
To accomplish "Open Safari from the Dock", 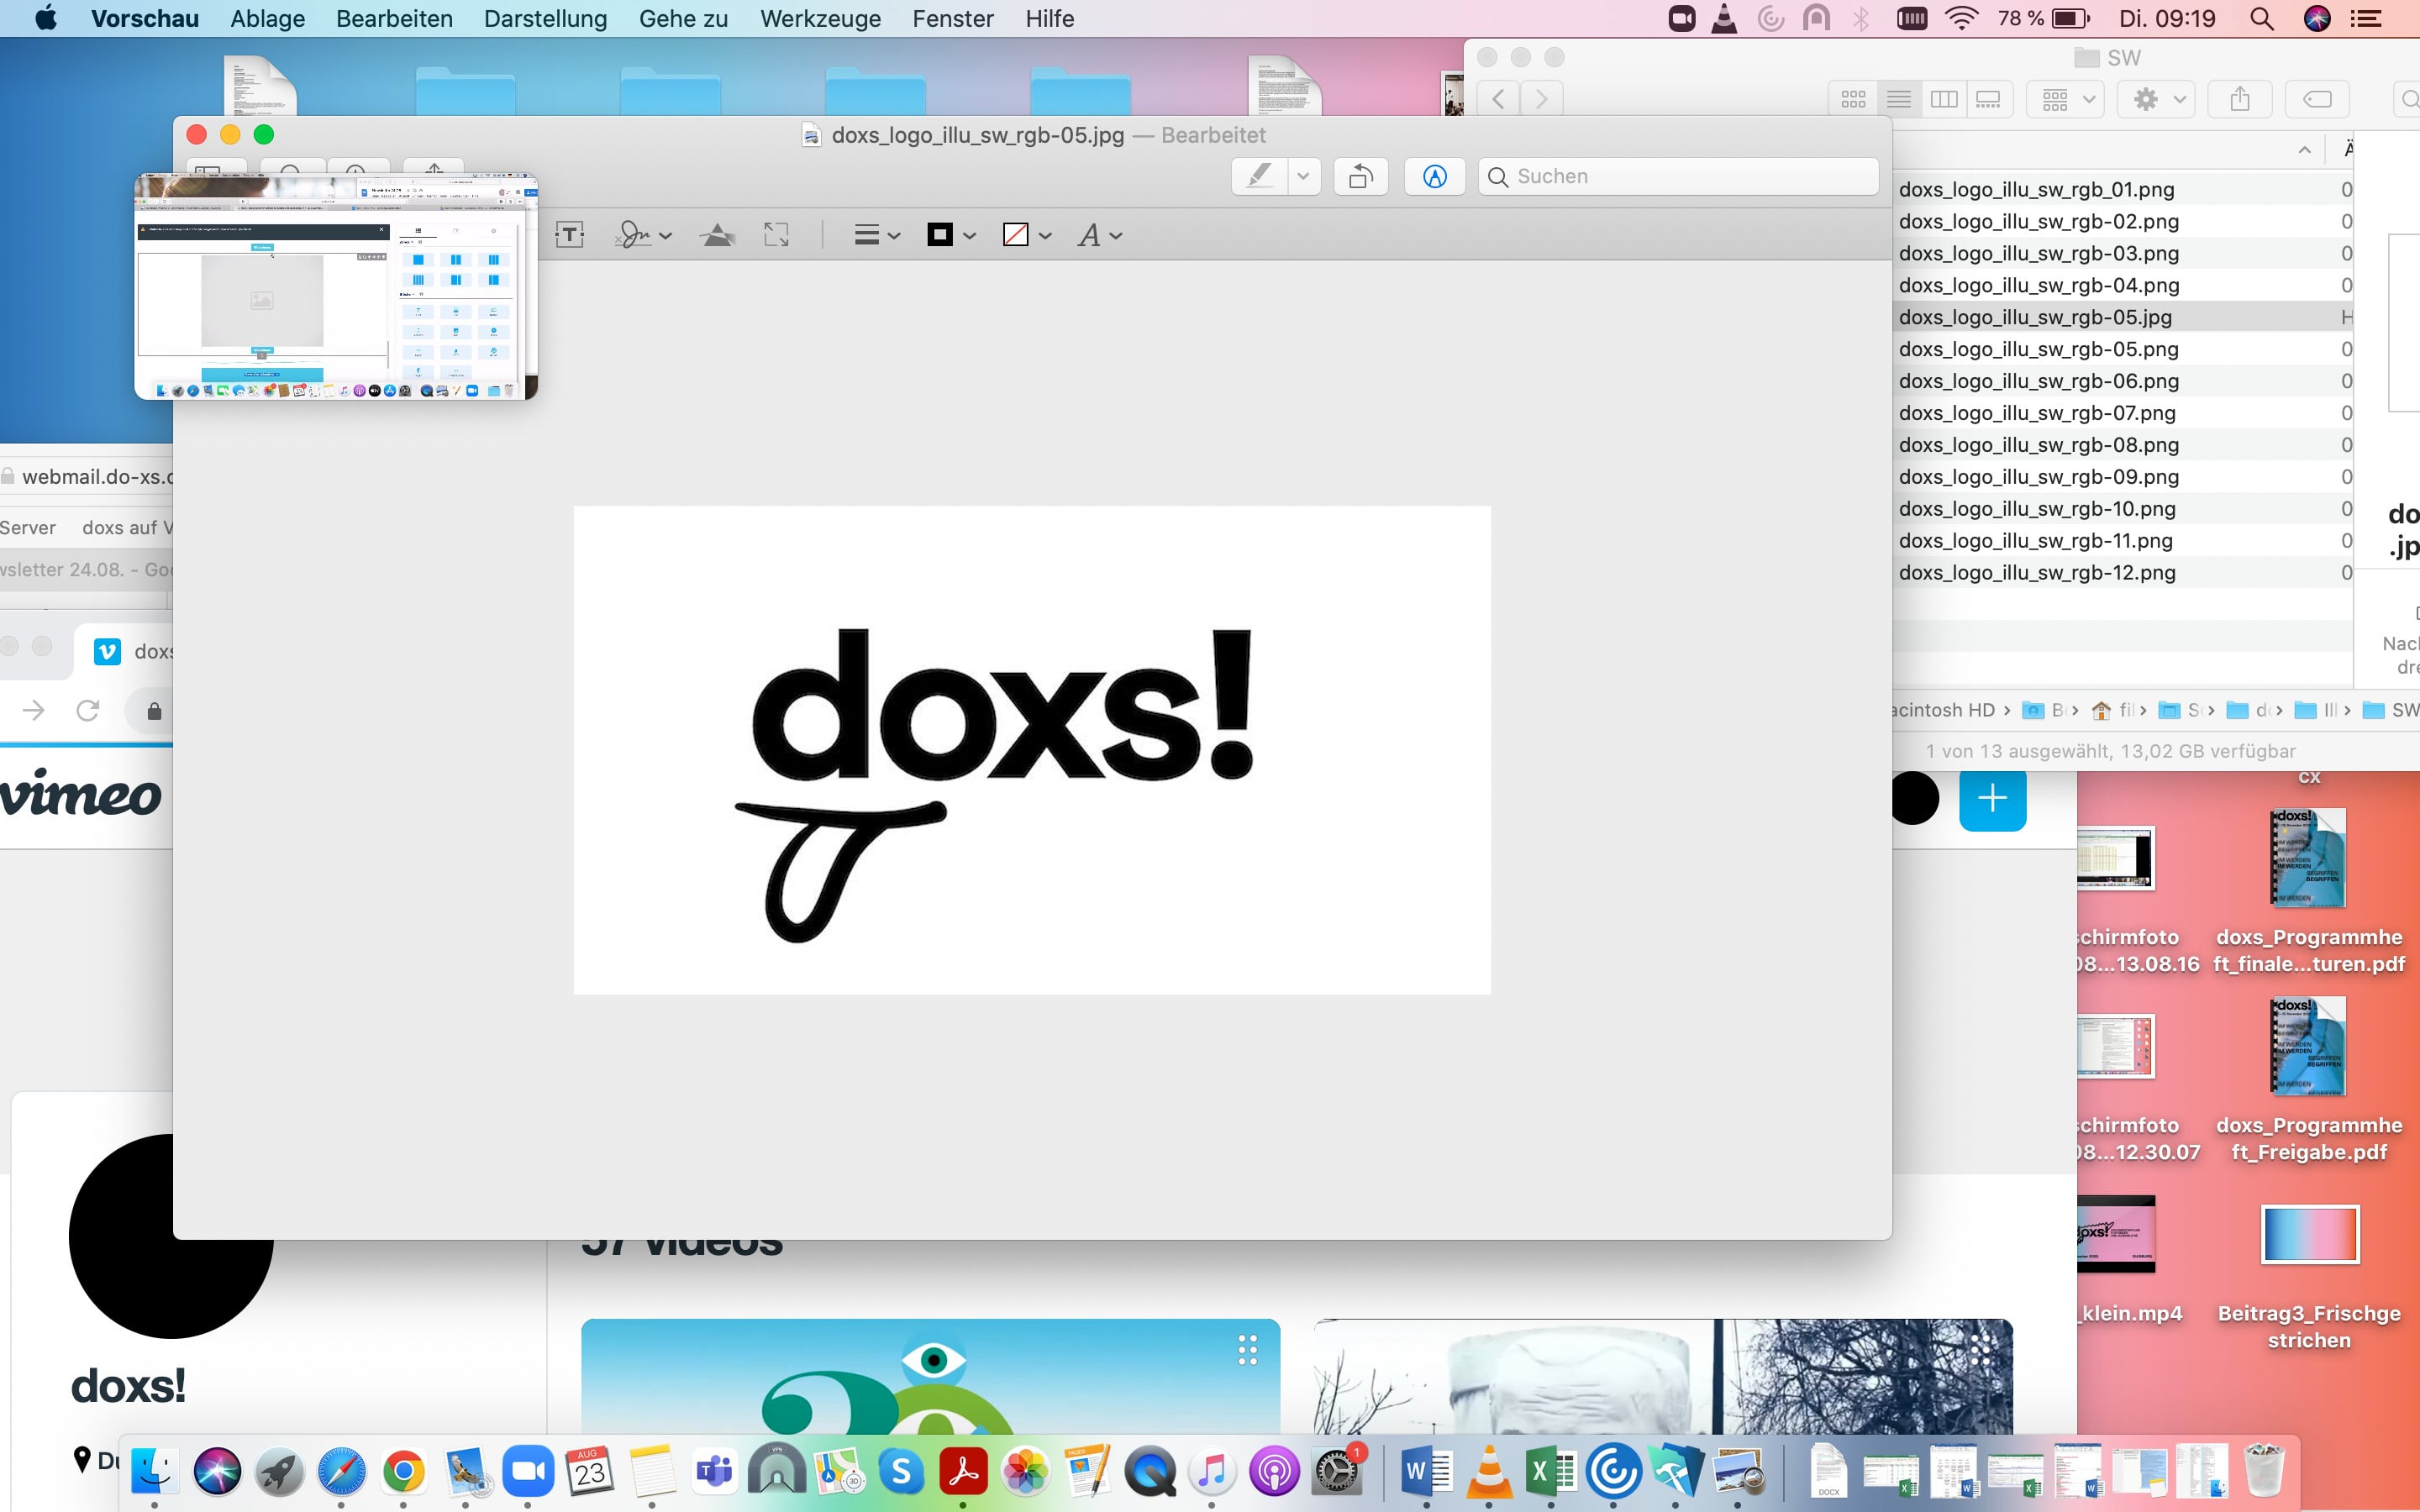I will [341, 1471].
